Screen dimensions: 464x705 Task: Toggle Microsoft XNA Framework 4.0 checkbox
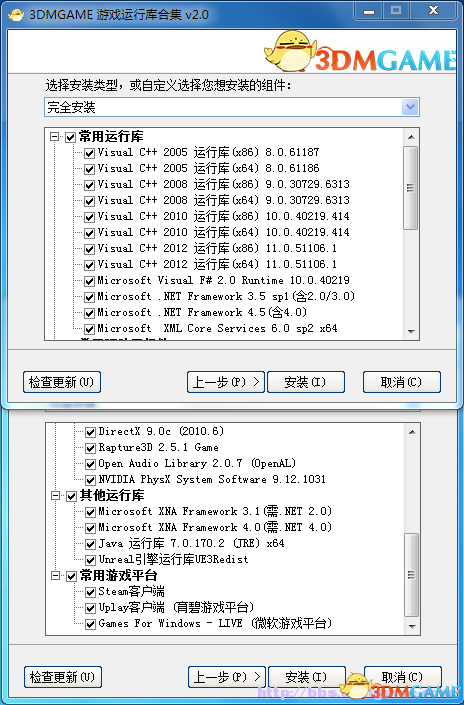pos(90,528)
